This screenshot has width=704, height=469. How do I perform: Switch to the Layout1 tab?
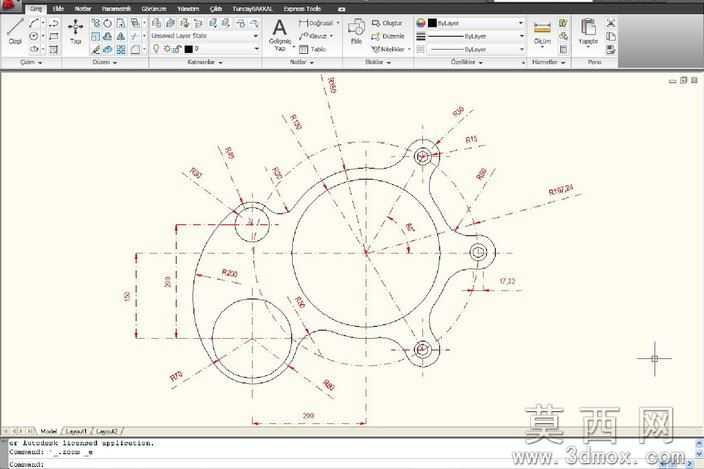[75, 431]
